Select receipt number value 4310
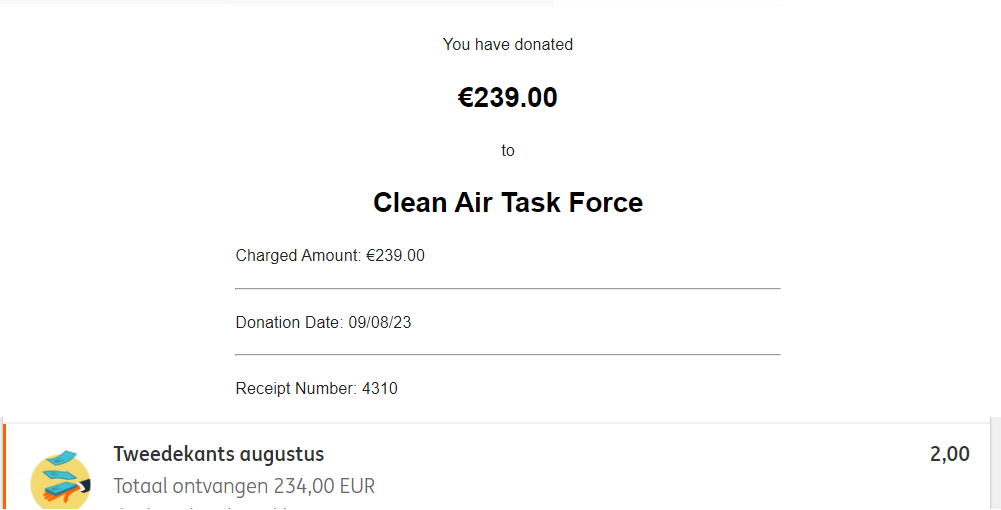Viewport: 1001px width, 510px height. 380,388
